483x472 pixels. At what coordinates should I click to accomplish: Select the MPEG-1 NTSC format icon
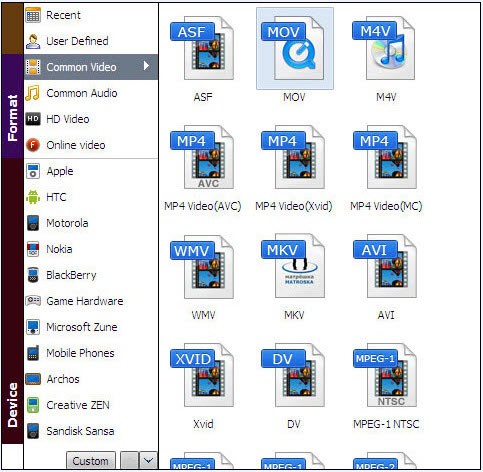click(385, 375)
